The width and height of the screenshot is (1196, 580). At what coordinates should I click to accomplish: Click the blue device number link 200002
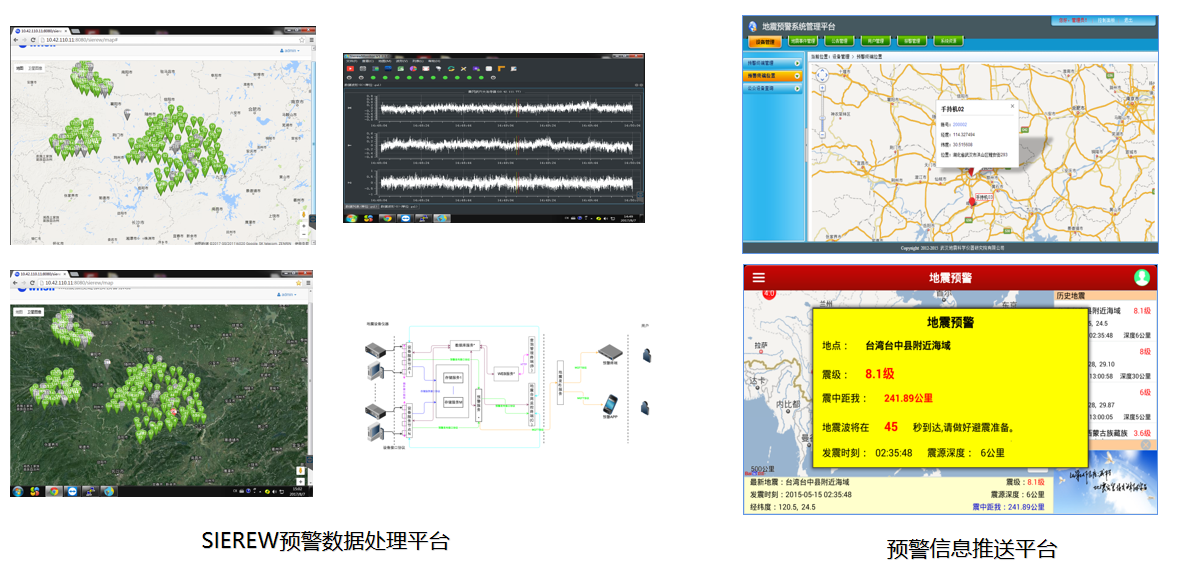[960, 124]
